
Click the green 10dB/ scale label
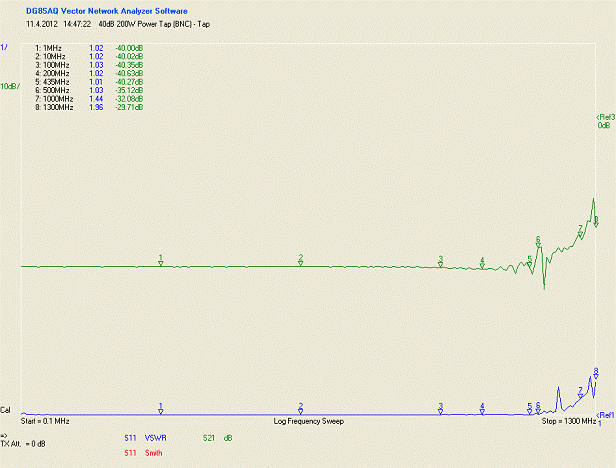[10, 87]
